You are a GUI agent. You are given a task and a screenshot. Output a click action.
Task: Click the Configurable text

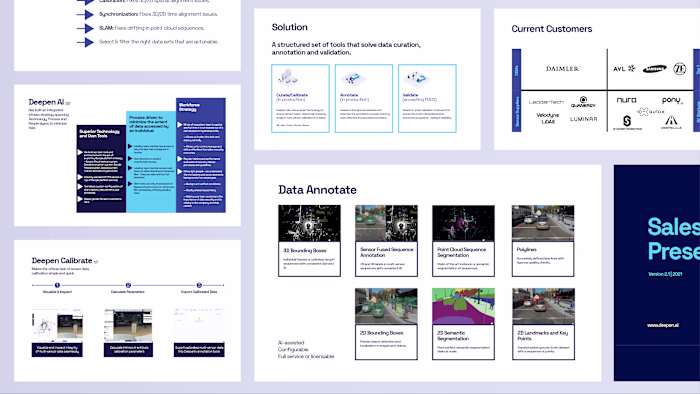(293, 349)
